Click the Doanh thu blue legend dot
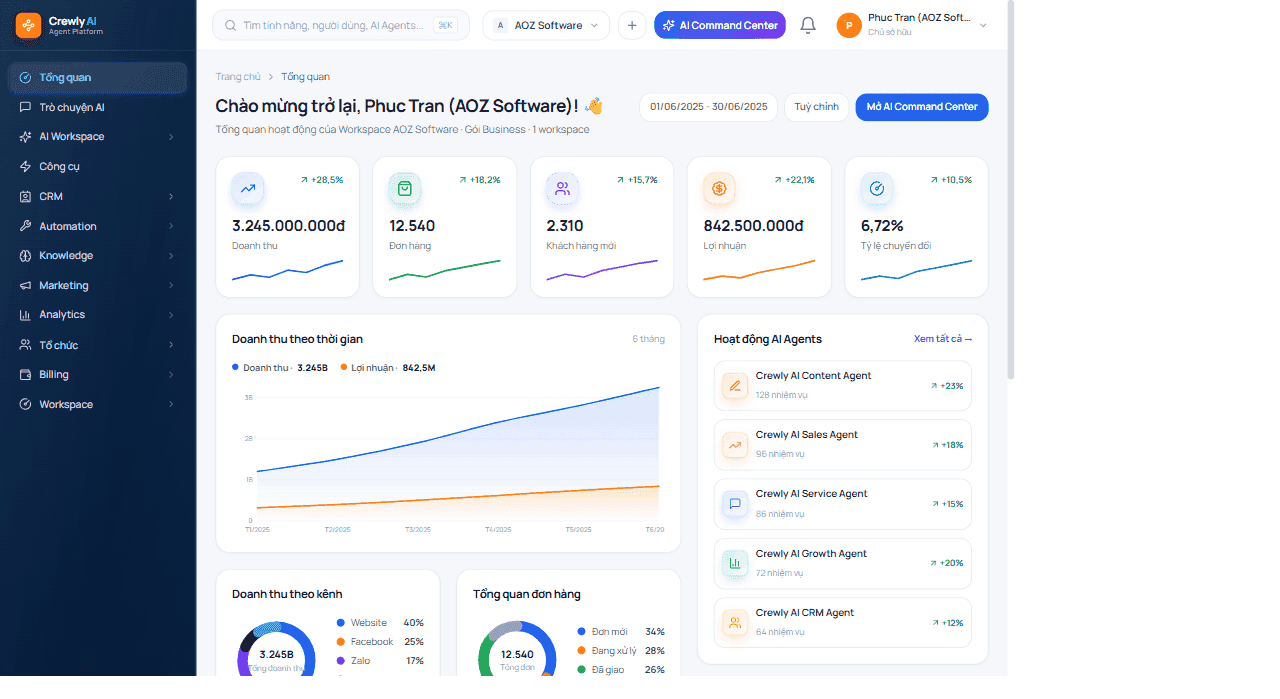The image size is (1280, 699). 235,368
